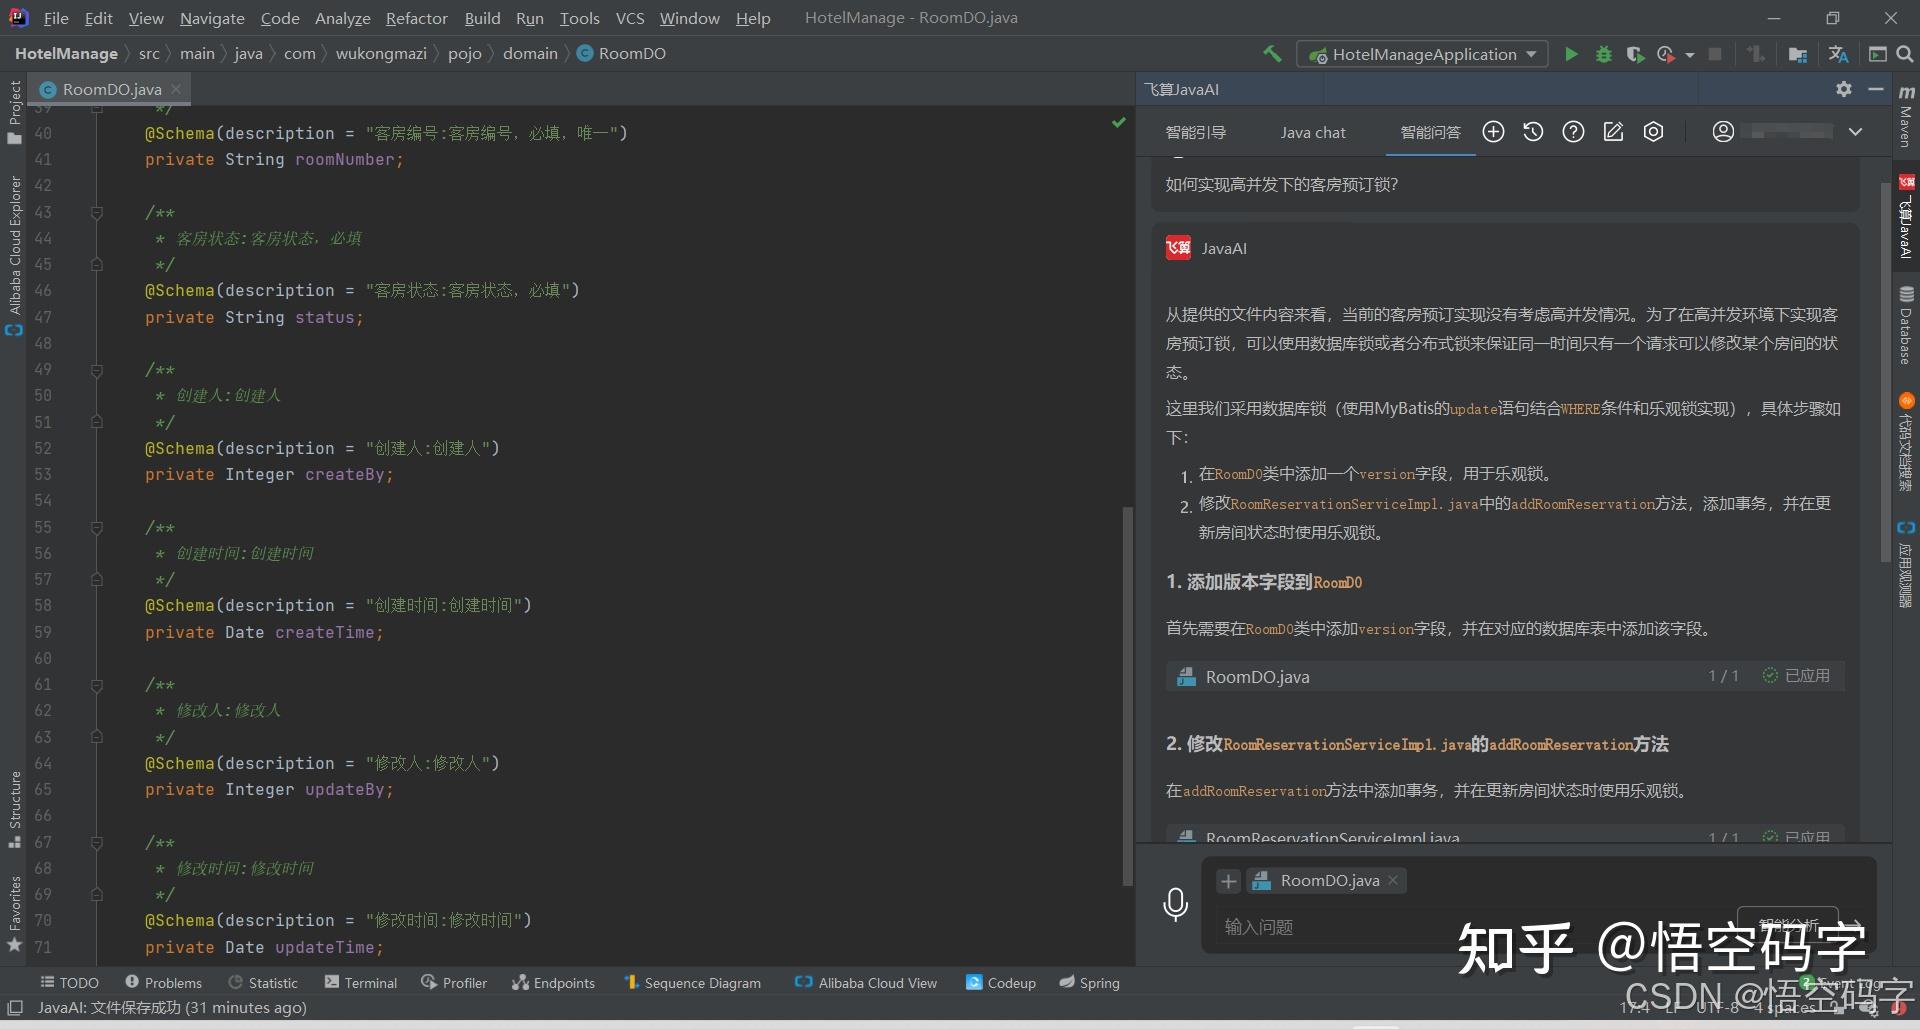
Task: Build the project with the hammer icon
Action: tap(1272, 54)
